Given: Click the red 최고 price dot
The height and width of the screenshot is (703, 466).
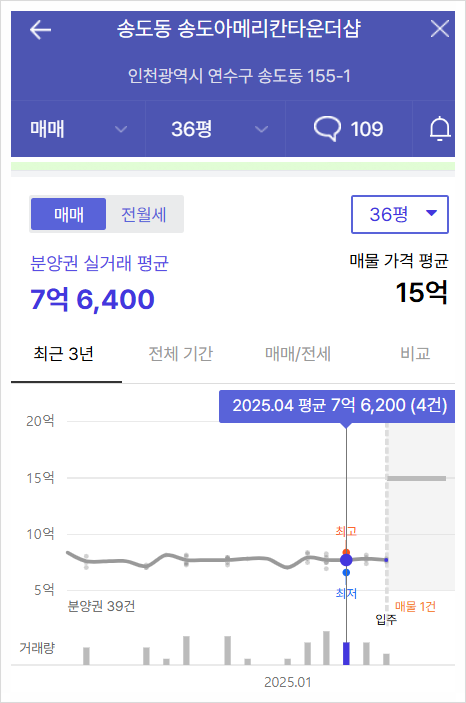Looking at the screenshot, I should point(346,552).
